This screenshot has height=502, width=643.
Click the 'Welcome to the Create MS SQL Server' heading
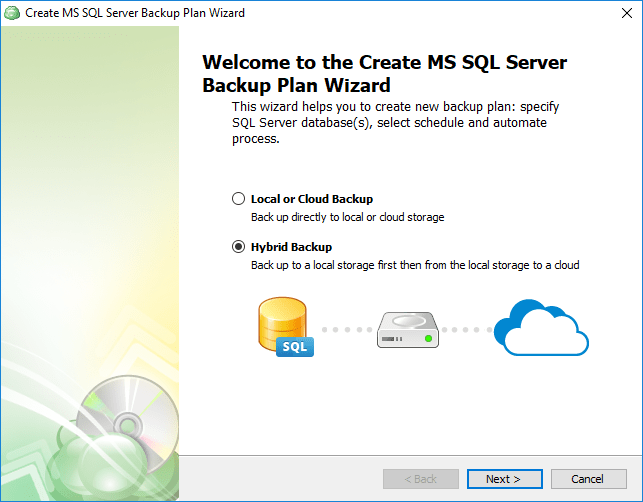384,74
